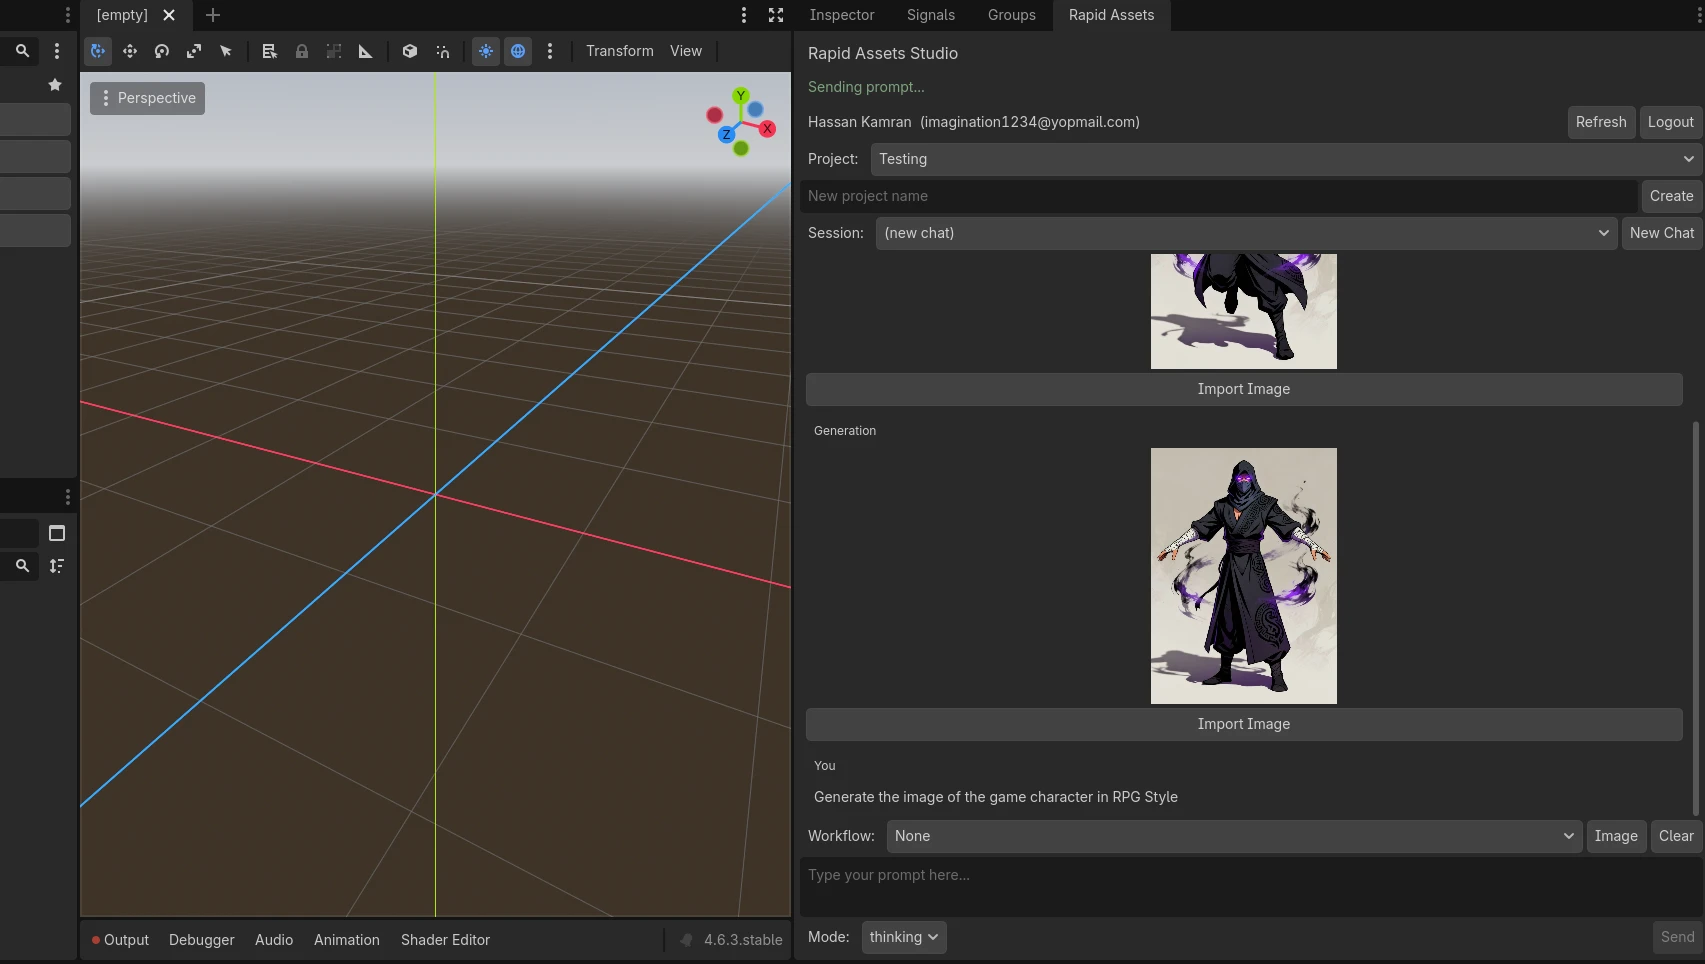Close the [empty] scene tab
This screenshot has height=964, width=1705.
169,15
